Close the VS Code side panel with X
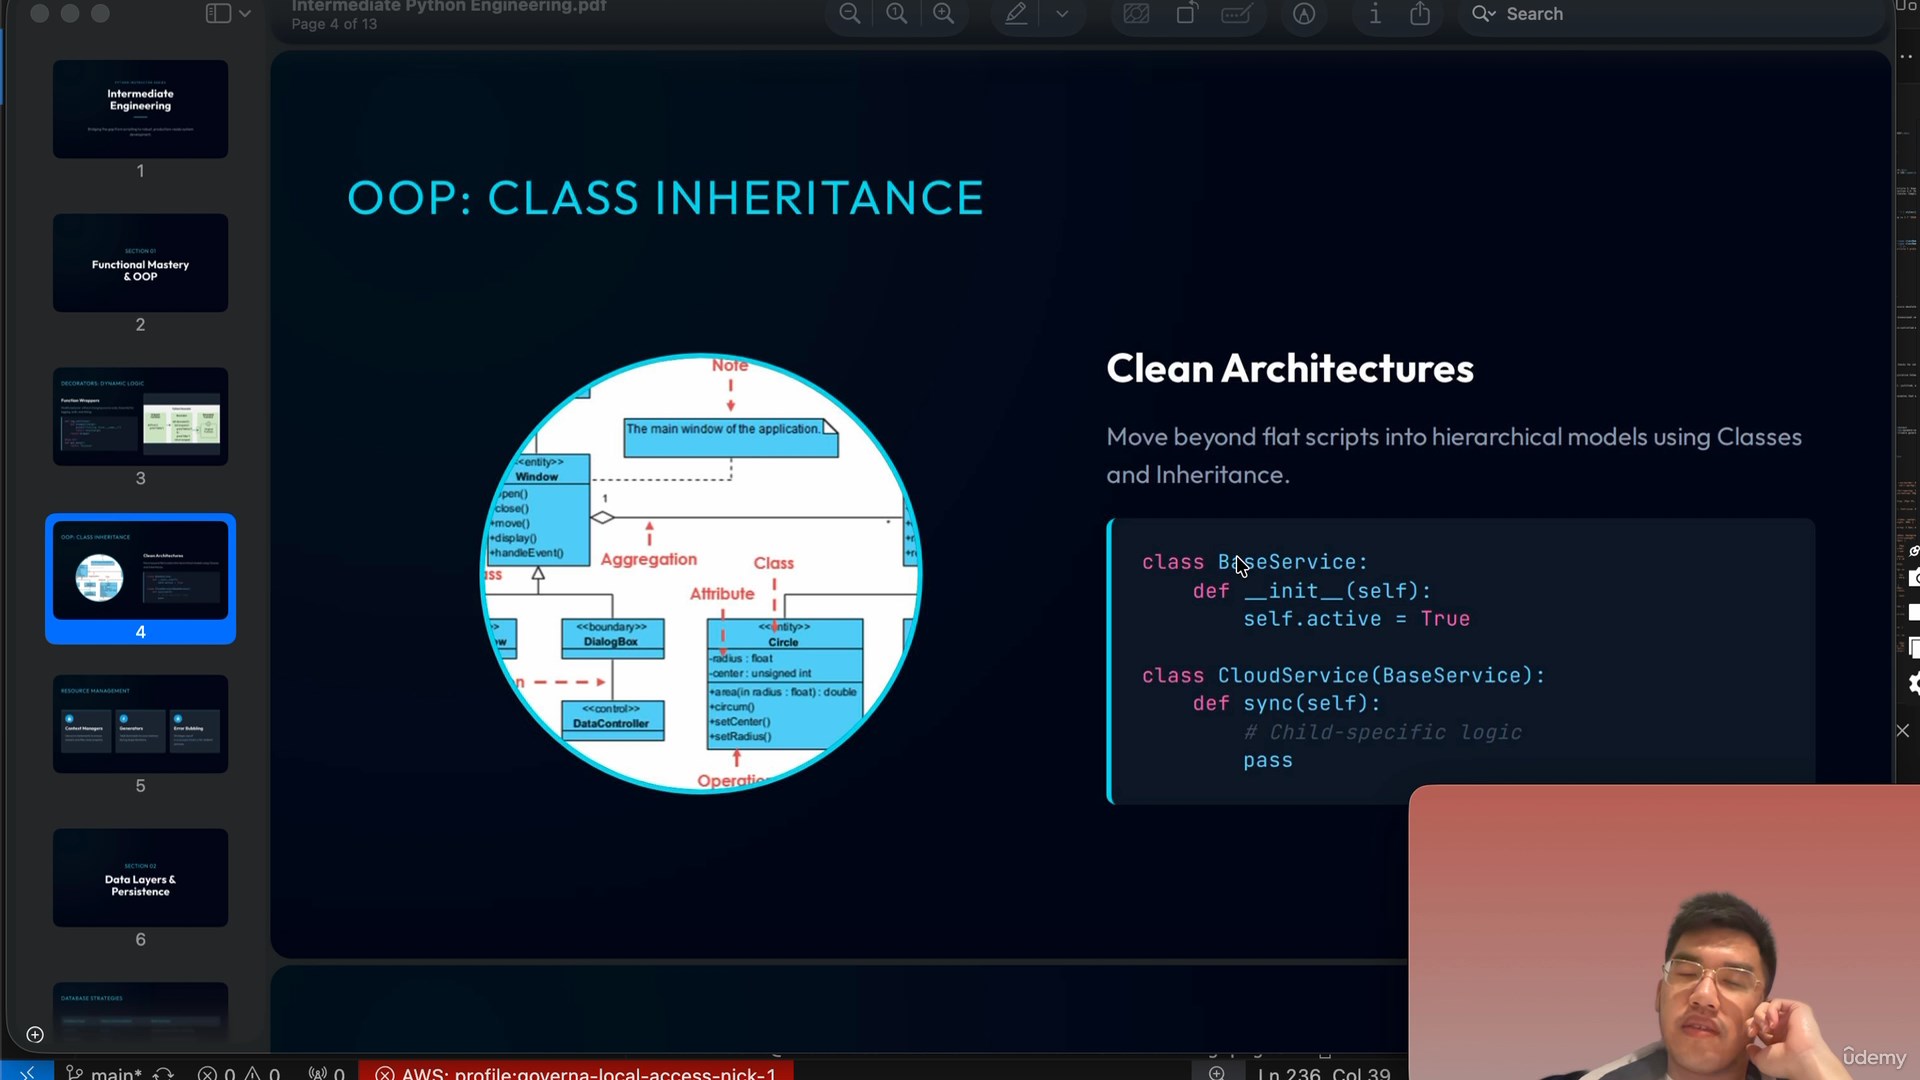Image resolution: width=1920 pixels, height=1080 pixels. [x=1903, y=731]
